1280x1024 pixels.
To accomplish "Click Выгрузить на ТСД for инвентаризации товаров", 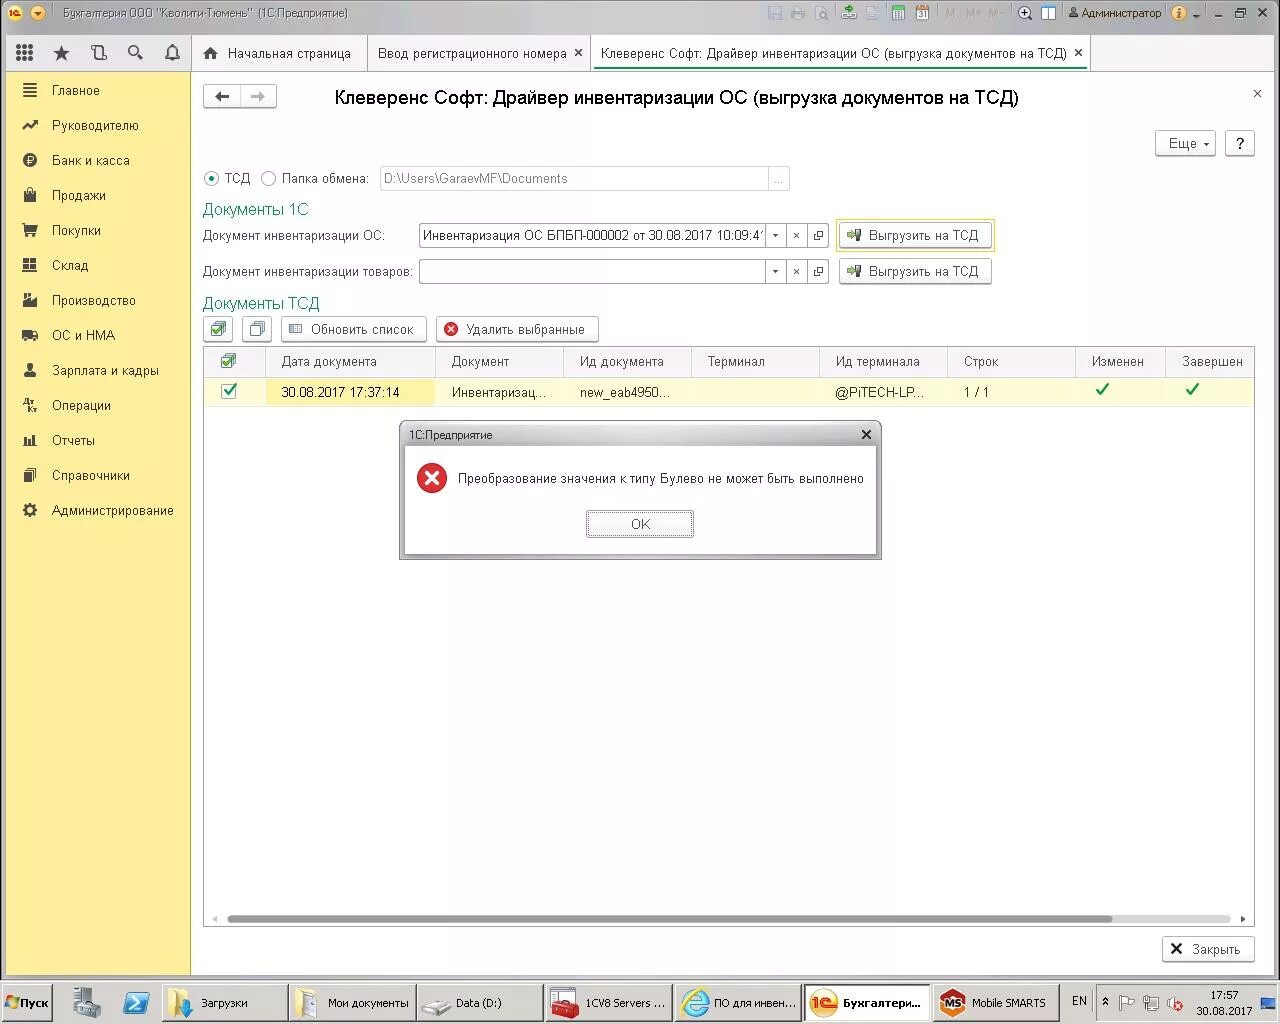I will point(915,272).
